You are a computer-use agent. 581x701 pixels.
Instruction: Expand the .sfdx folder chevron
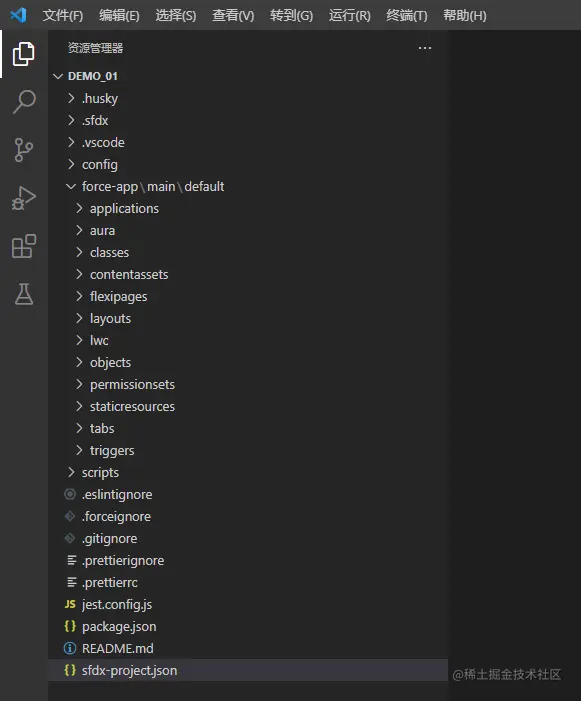click(71, 120)
